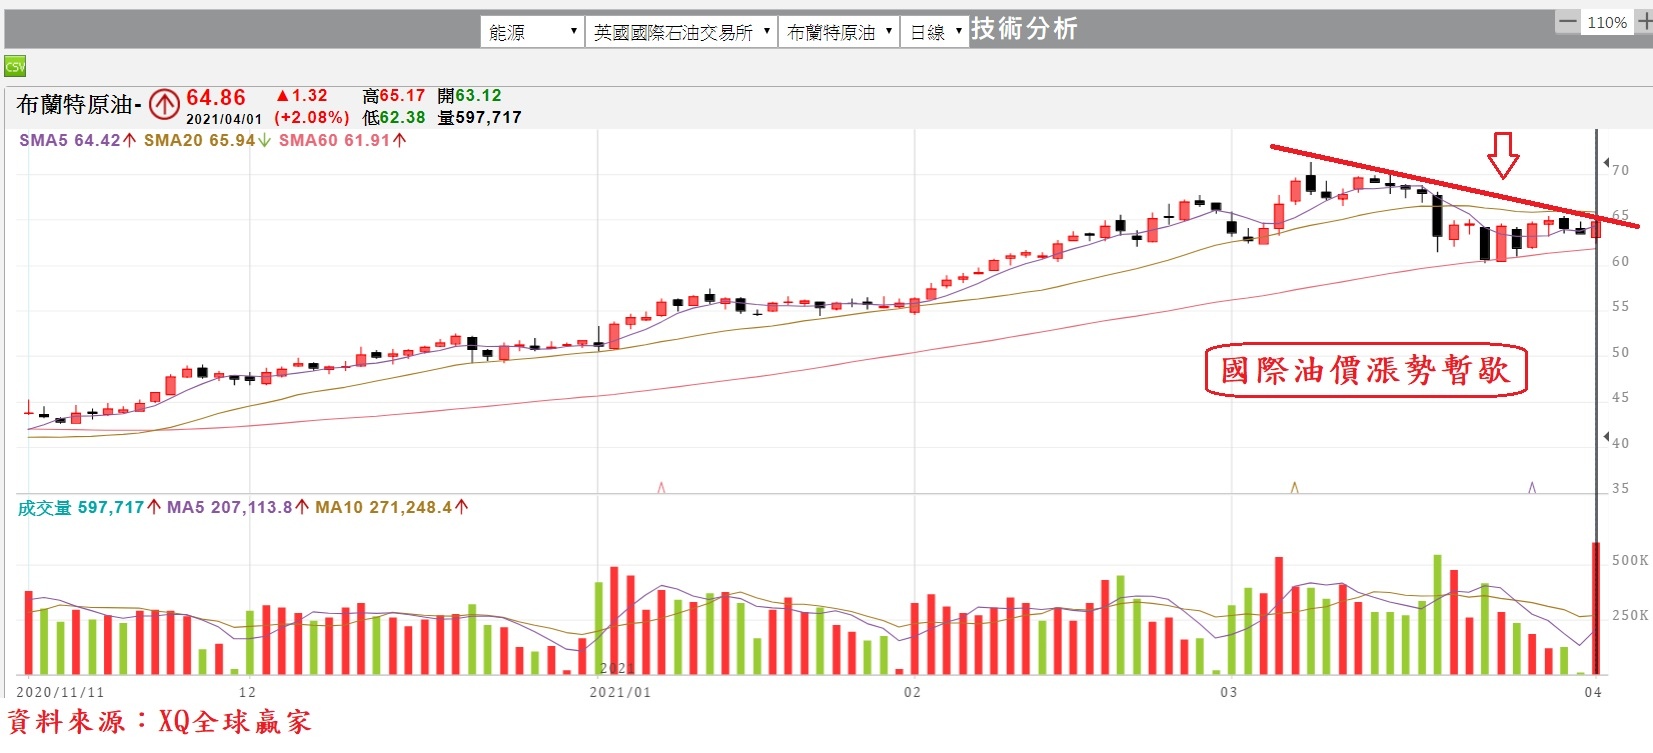Open the 英國國際石油交易所 exchange dropdown
Image resolution: width=1653 pixels, height=753 pixels.
[682, 32]
